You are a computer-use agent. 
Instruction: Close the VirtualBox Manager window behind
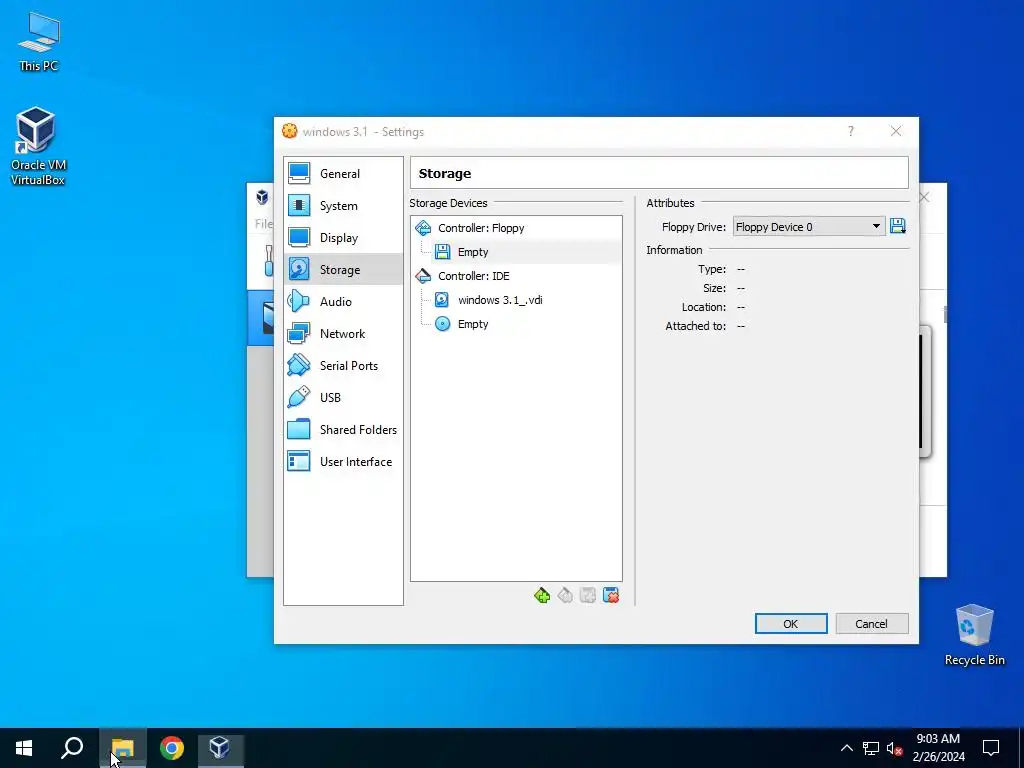click(925, 197)
